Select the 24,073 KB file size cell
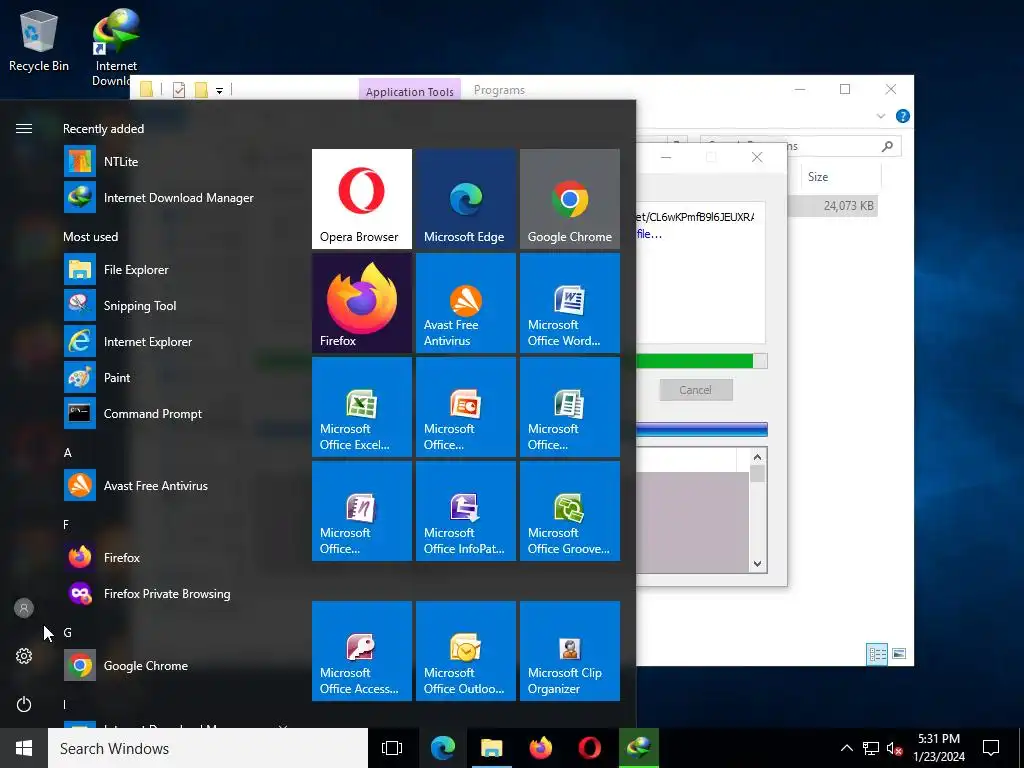This screenshot has height=768, width=1024. [x=848, y=206]
